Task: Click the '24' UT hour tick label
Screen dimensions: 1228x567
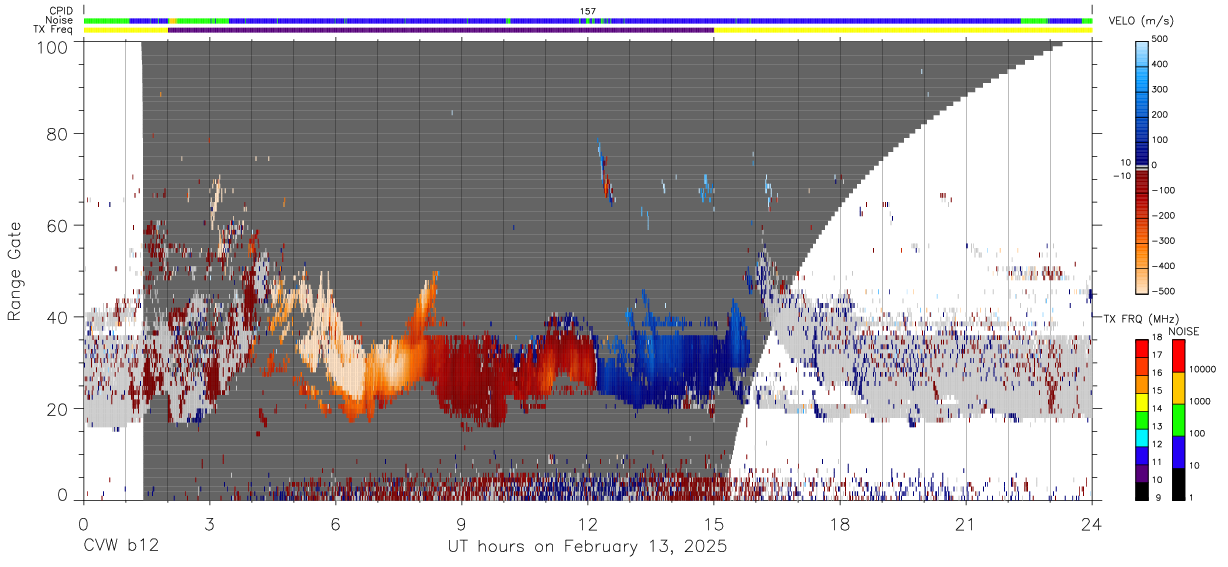Action: pyautogui.click(x=1092, y=523)
